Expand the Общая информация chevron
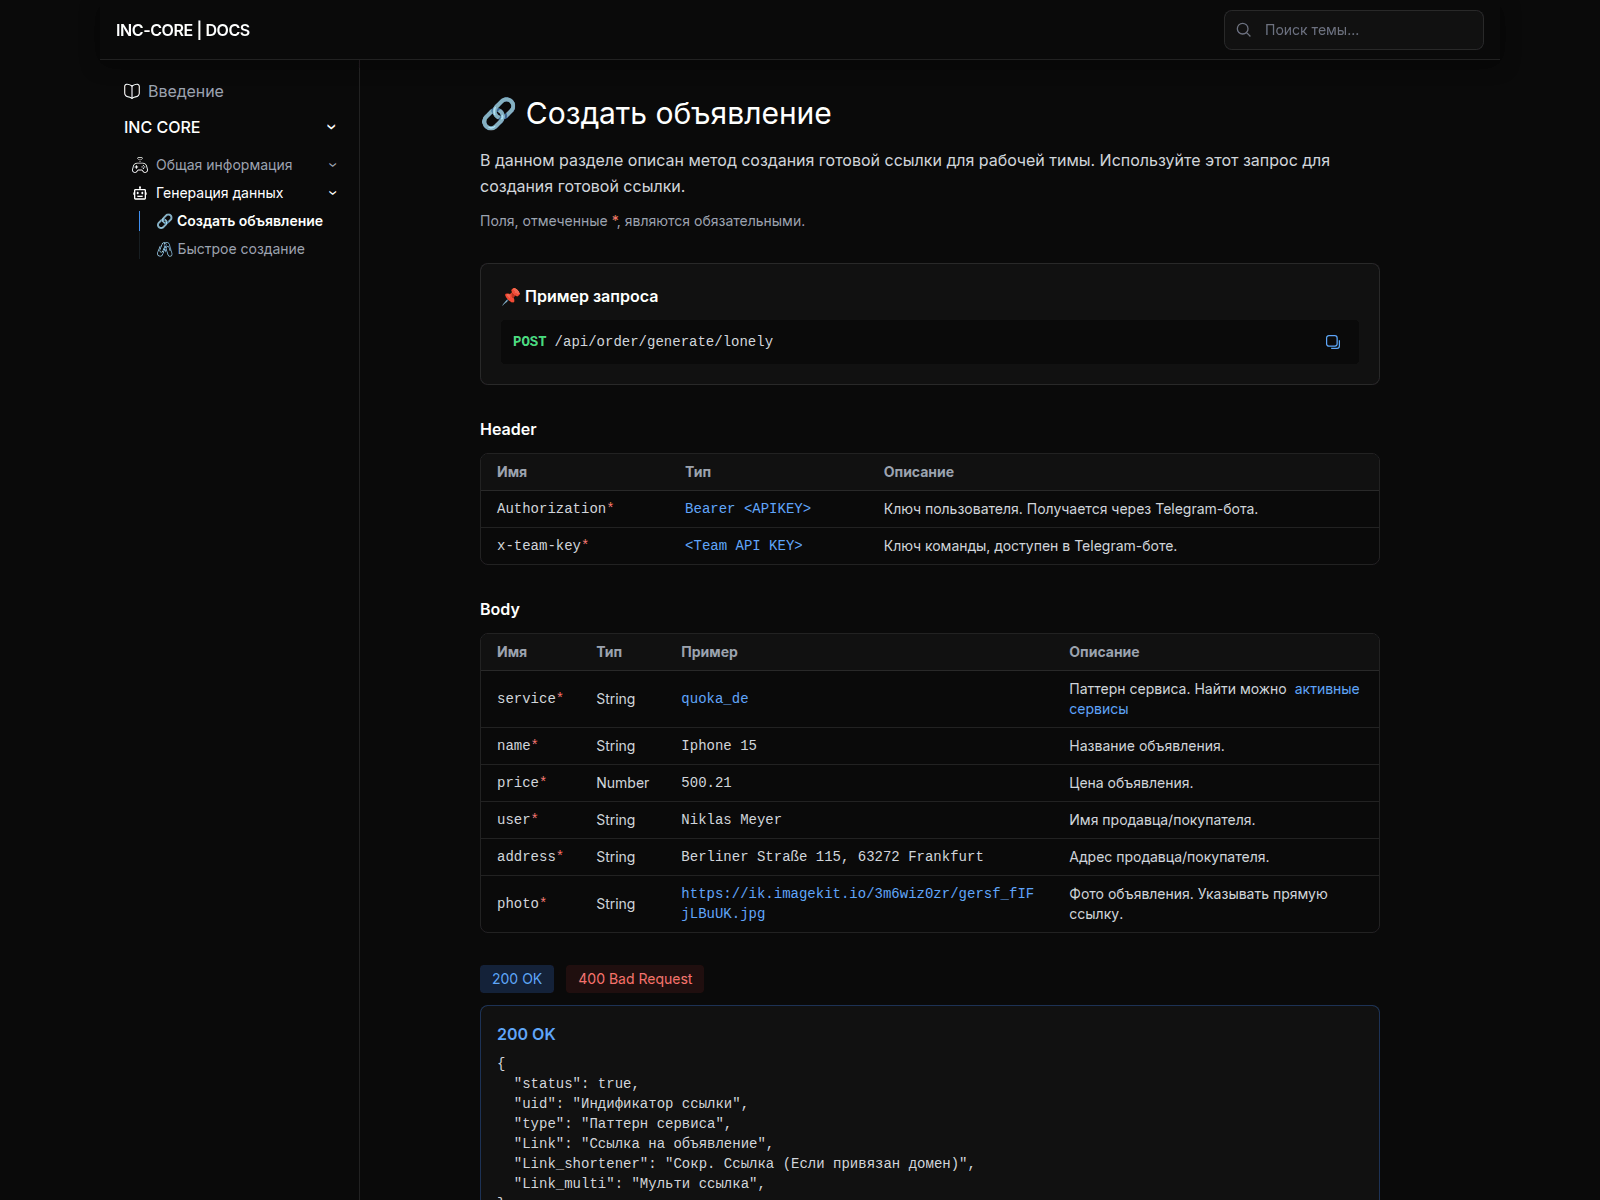 (333, 165)
